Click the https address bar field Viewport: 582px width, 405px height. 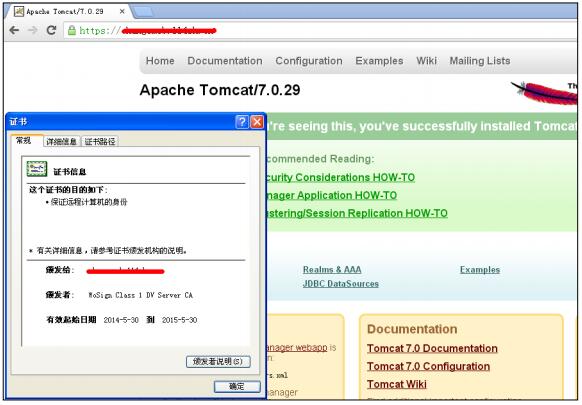[x=319, y=30]
